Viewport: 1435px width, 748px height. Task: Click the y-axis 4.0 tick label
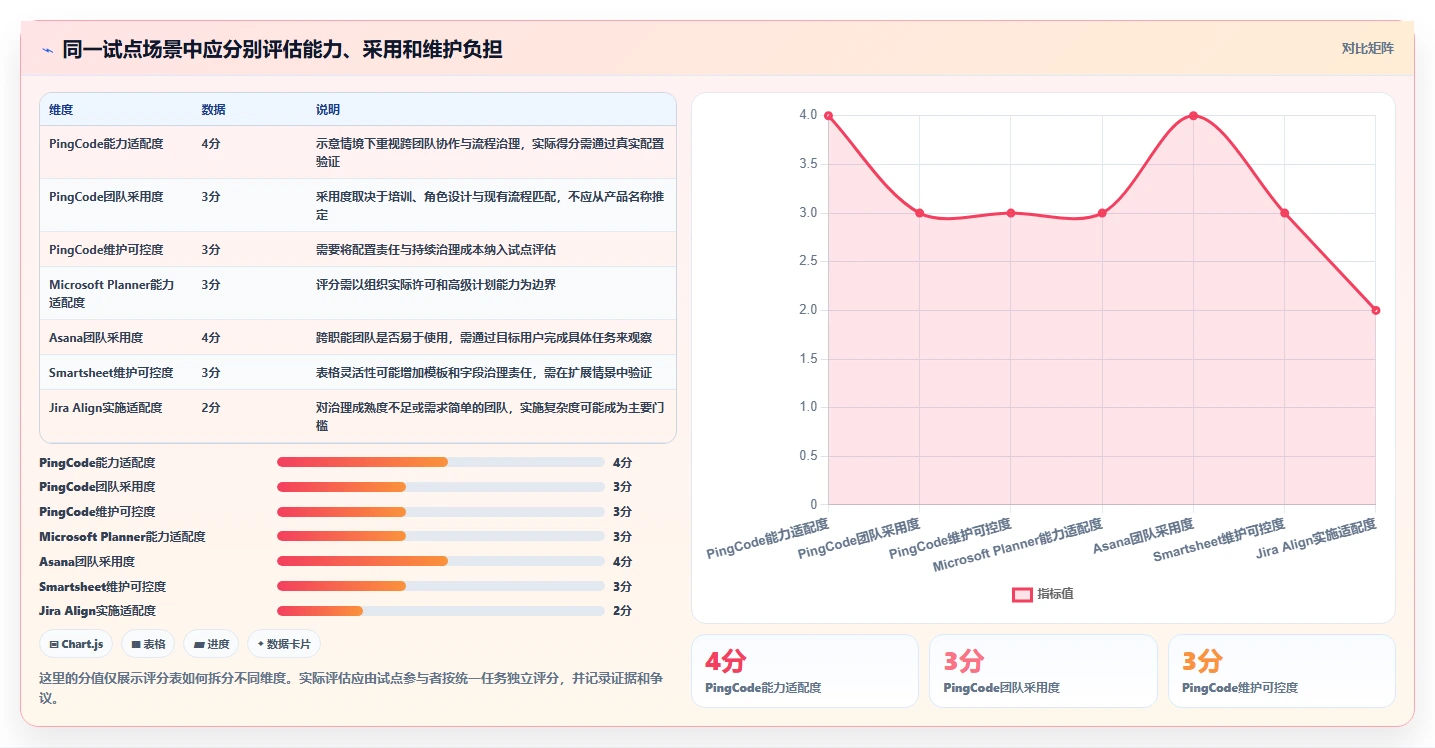(x=808, y=115)
